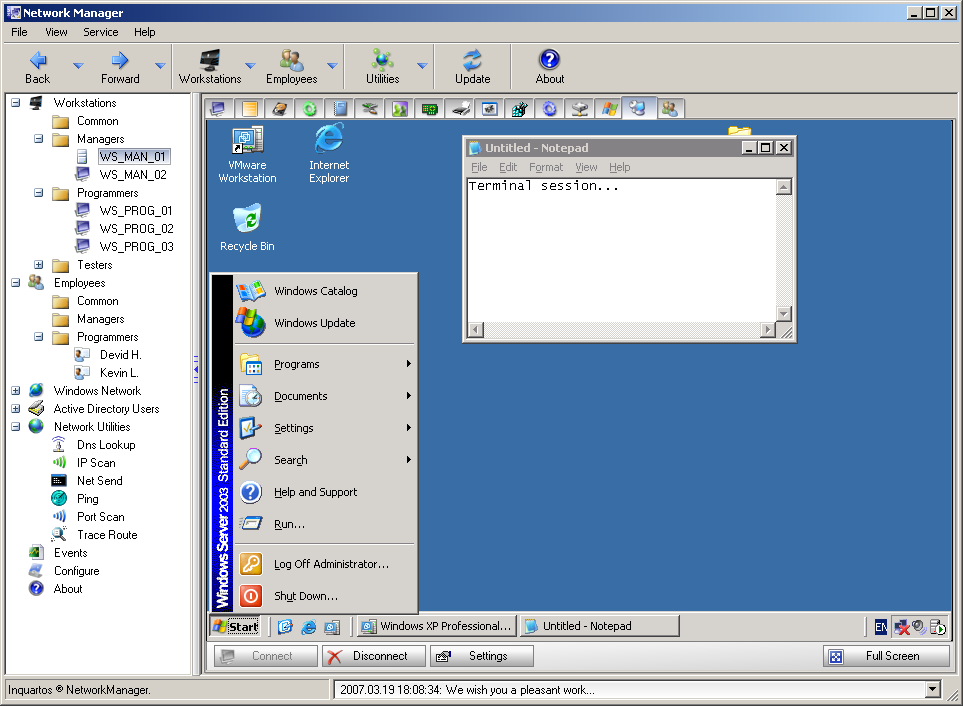
Task: Click Internet Explorer quick launch icon
Action: point(309,627)
